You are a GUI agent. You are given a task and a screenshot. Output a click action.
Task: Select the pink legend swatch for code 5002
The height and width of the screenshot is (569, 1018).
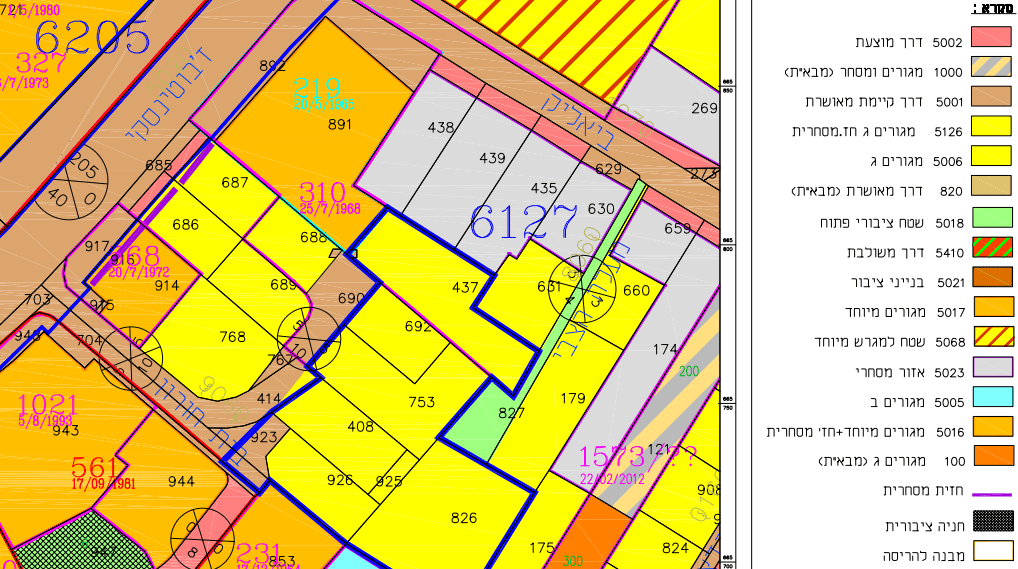[x=992, y=41]
